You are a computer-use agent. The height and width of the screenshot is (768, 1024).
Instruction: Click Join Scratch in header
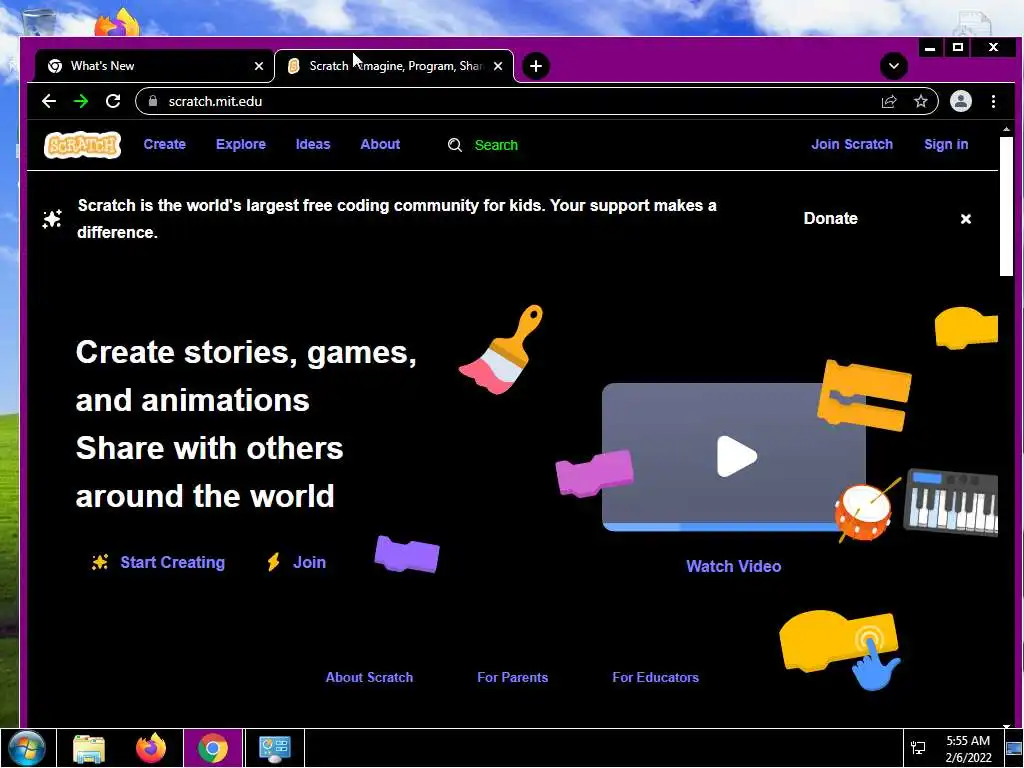[852, 144]
